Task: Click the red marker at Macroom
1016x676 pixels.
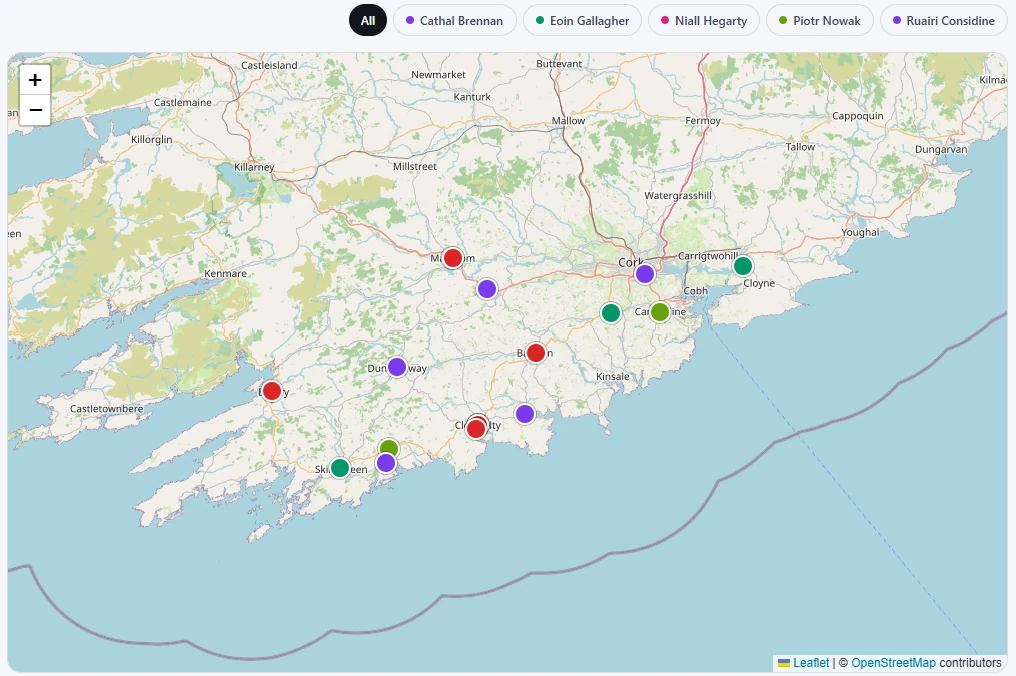Action: pos(453,258)
